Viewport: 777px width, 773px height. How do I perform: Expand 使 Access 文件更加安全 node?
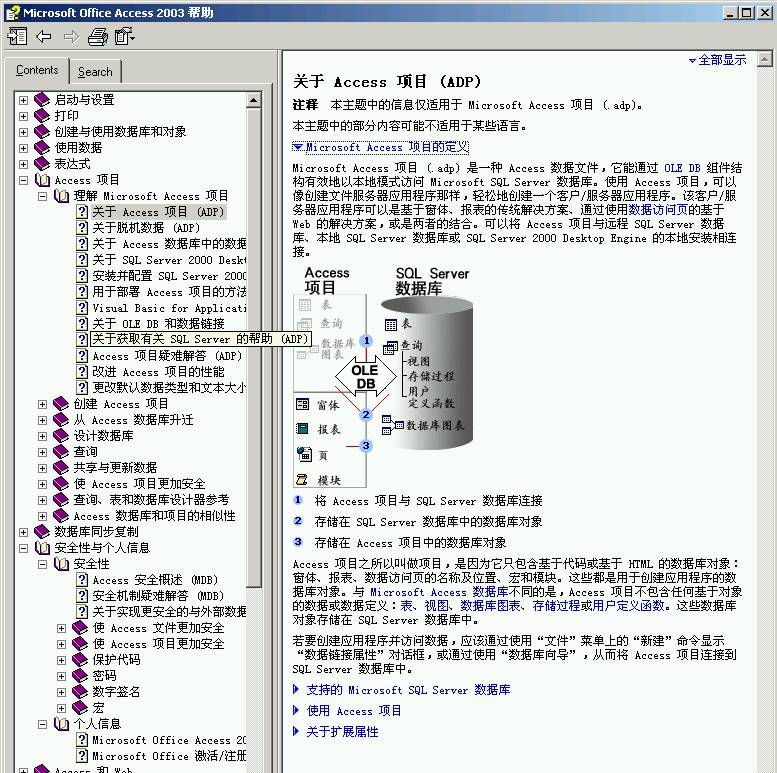tap(61, 628)
